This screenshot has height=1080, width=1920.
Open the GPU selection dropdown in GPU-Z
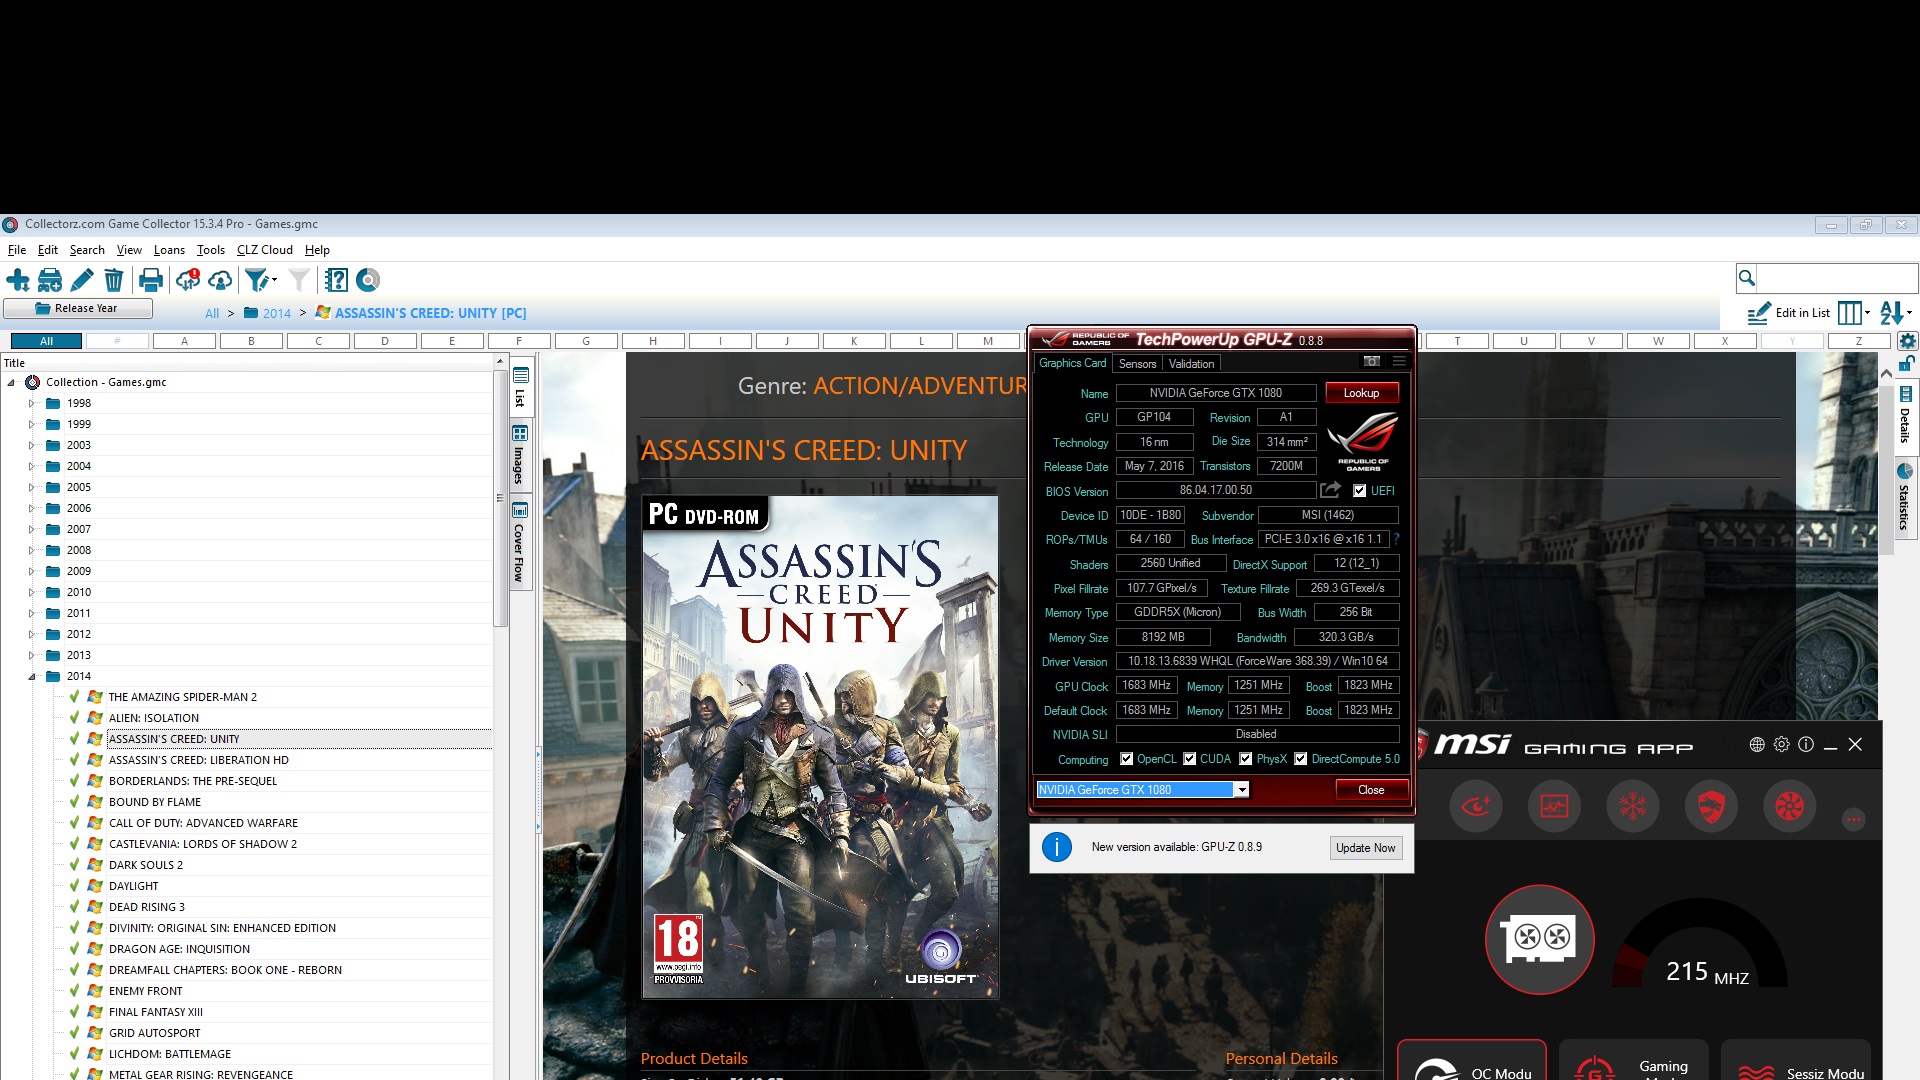tap(1241, 790)
